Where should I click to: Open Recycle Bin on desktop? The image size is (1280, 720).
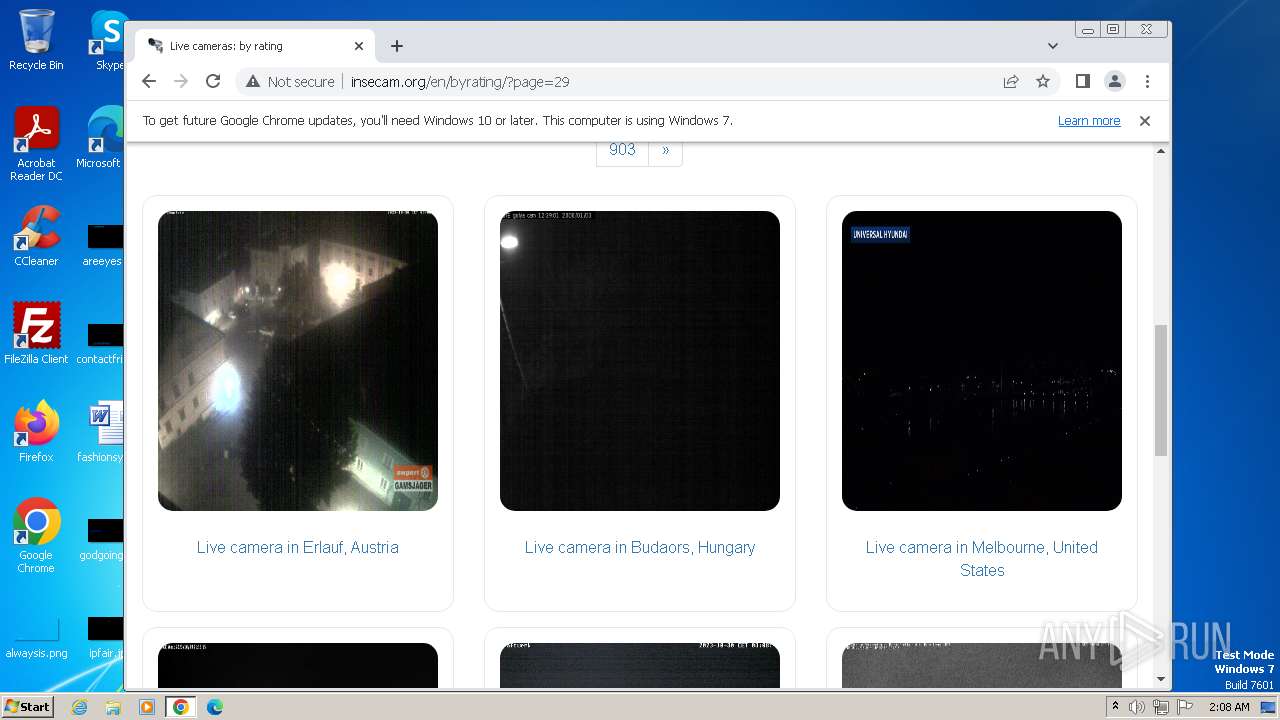36,40
